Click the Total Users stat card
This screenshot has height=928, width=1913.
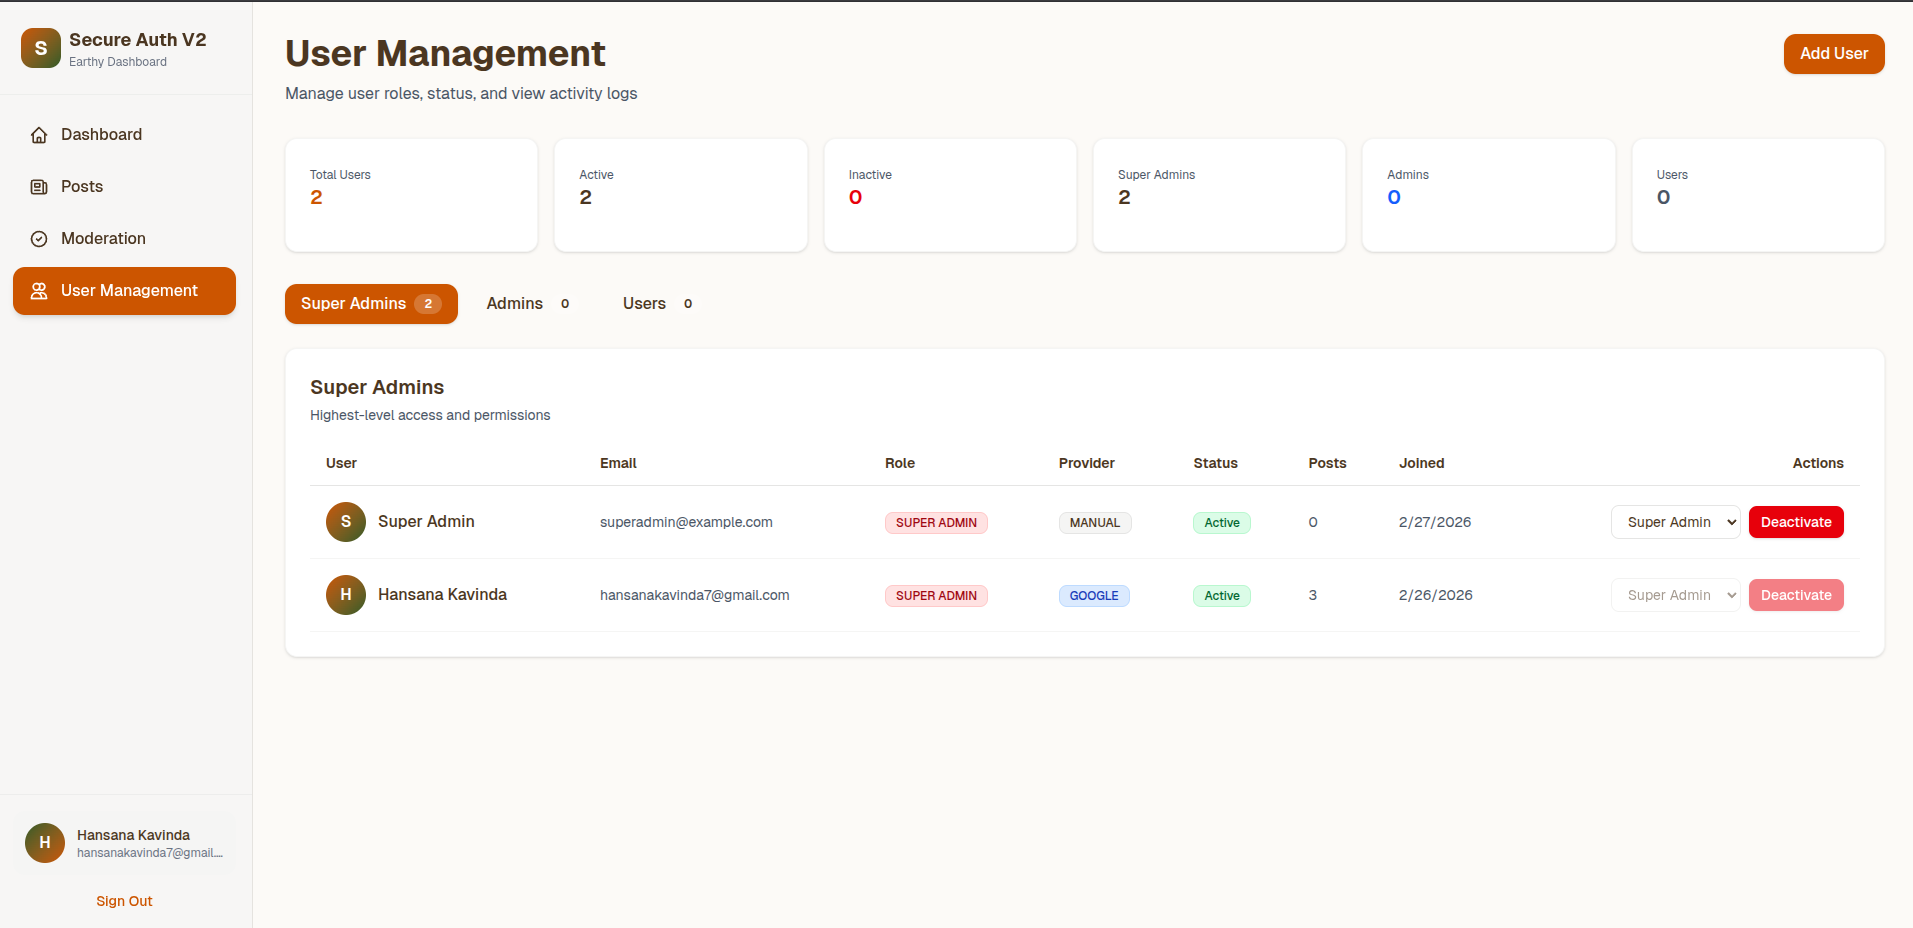pyautogui.click(x=411, y=195)
